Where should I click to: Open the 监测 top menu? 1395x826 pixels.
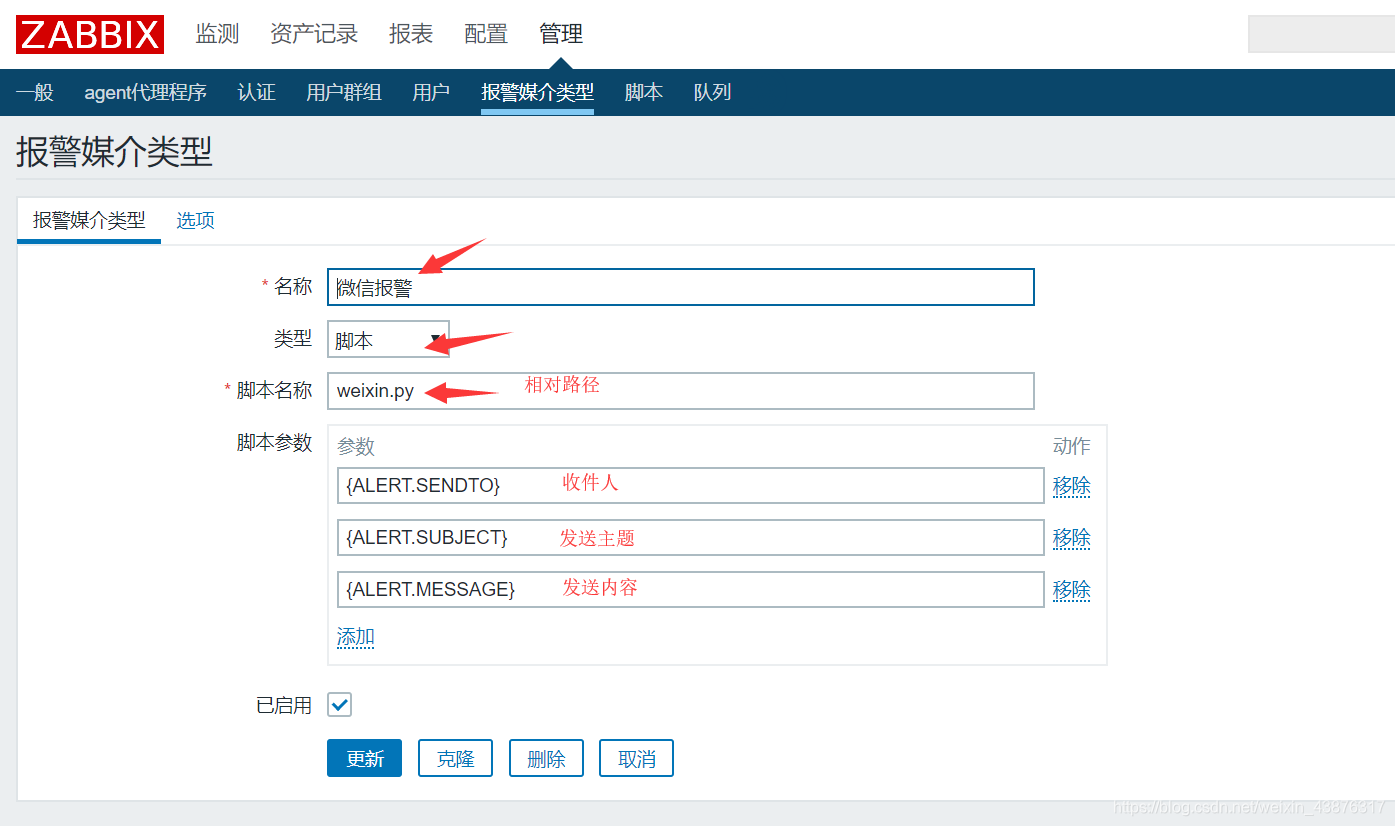point(217,34)
